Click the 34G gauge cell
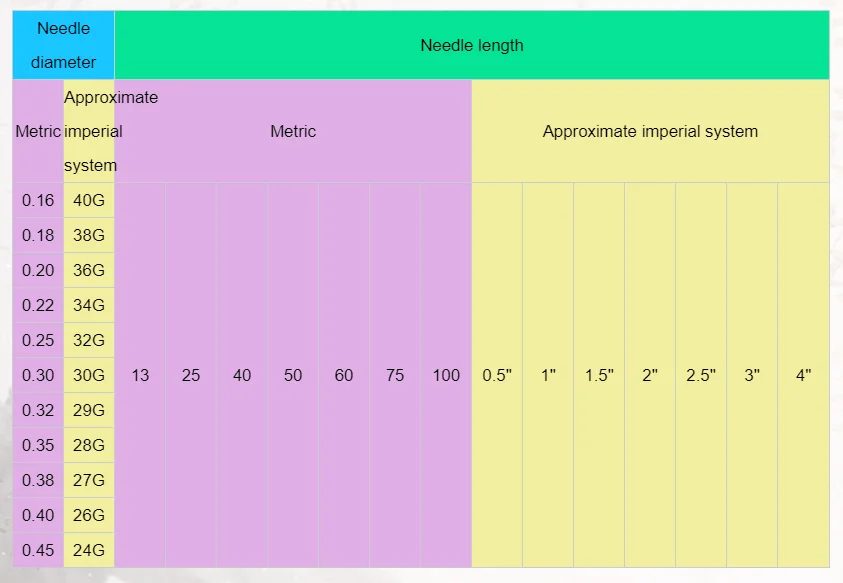 (89, 305)
